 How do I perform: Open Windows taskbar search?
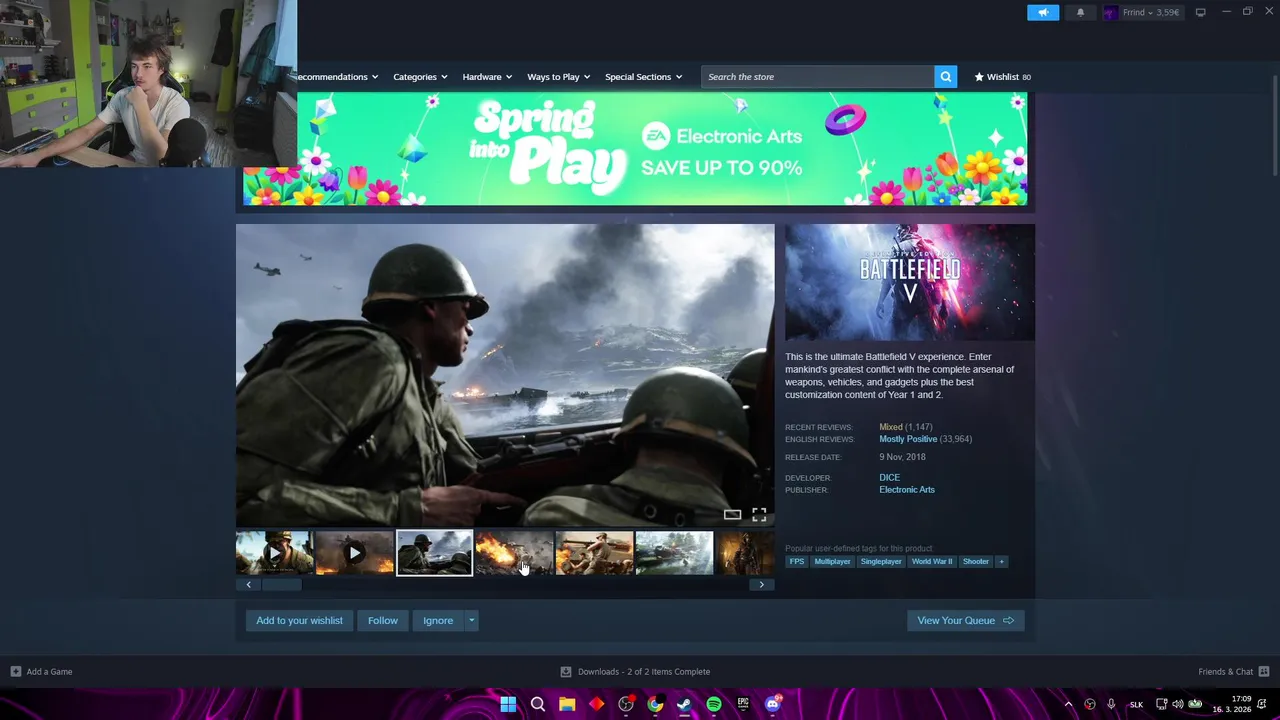[537, 704]
